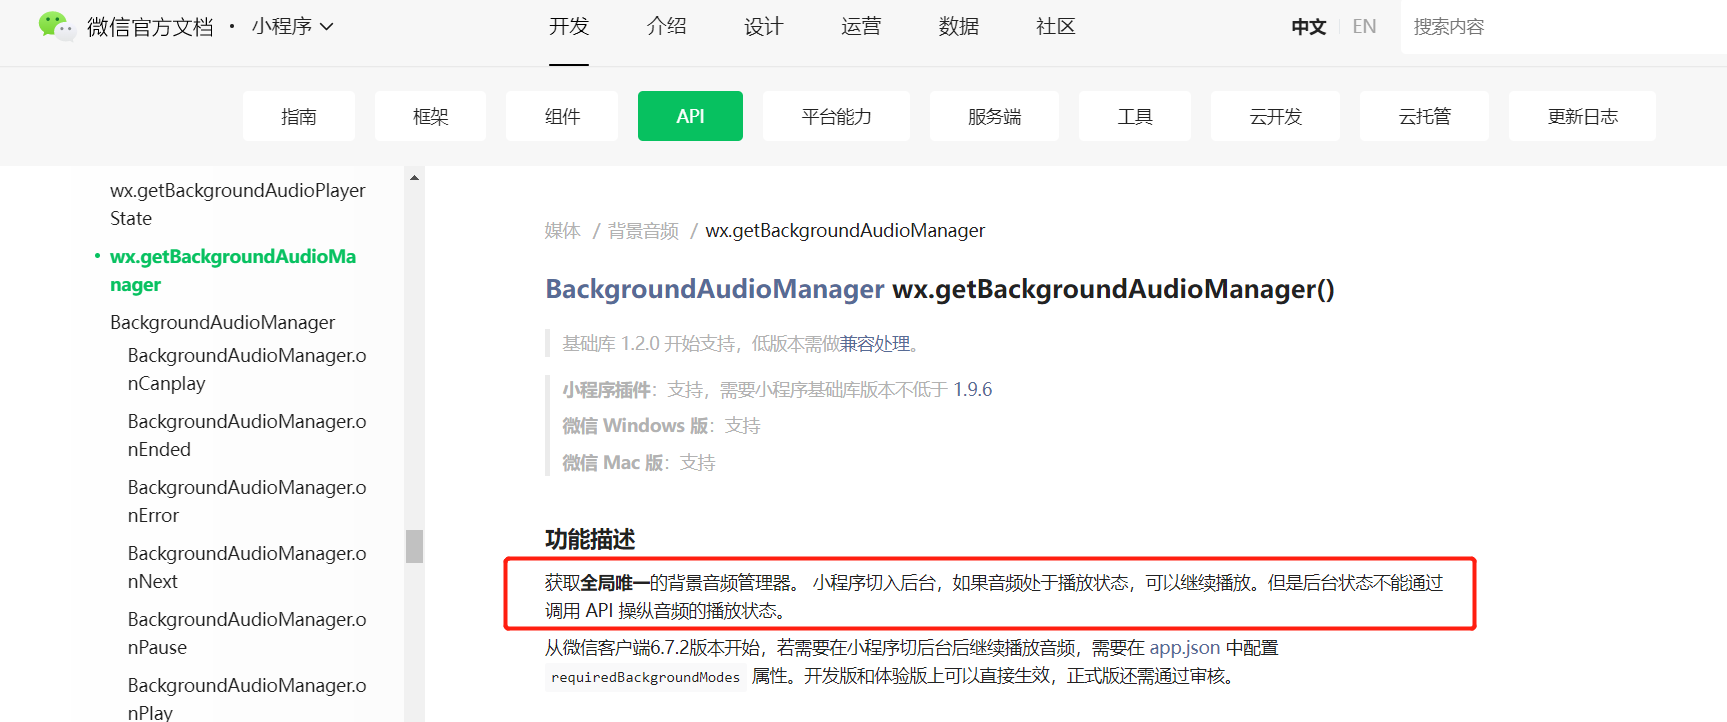1727x722 pixels.
Task: Open the 组件 section button
Action: (562, 116)
